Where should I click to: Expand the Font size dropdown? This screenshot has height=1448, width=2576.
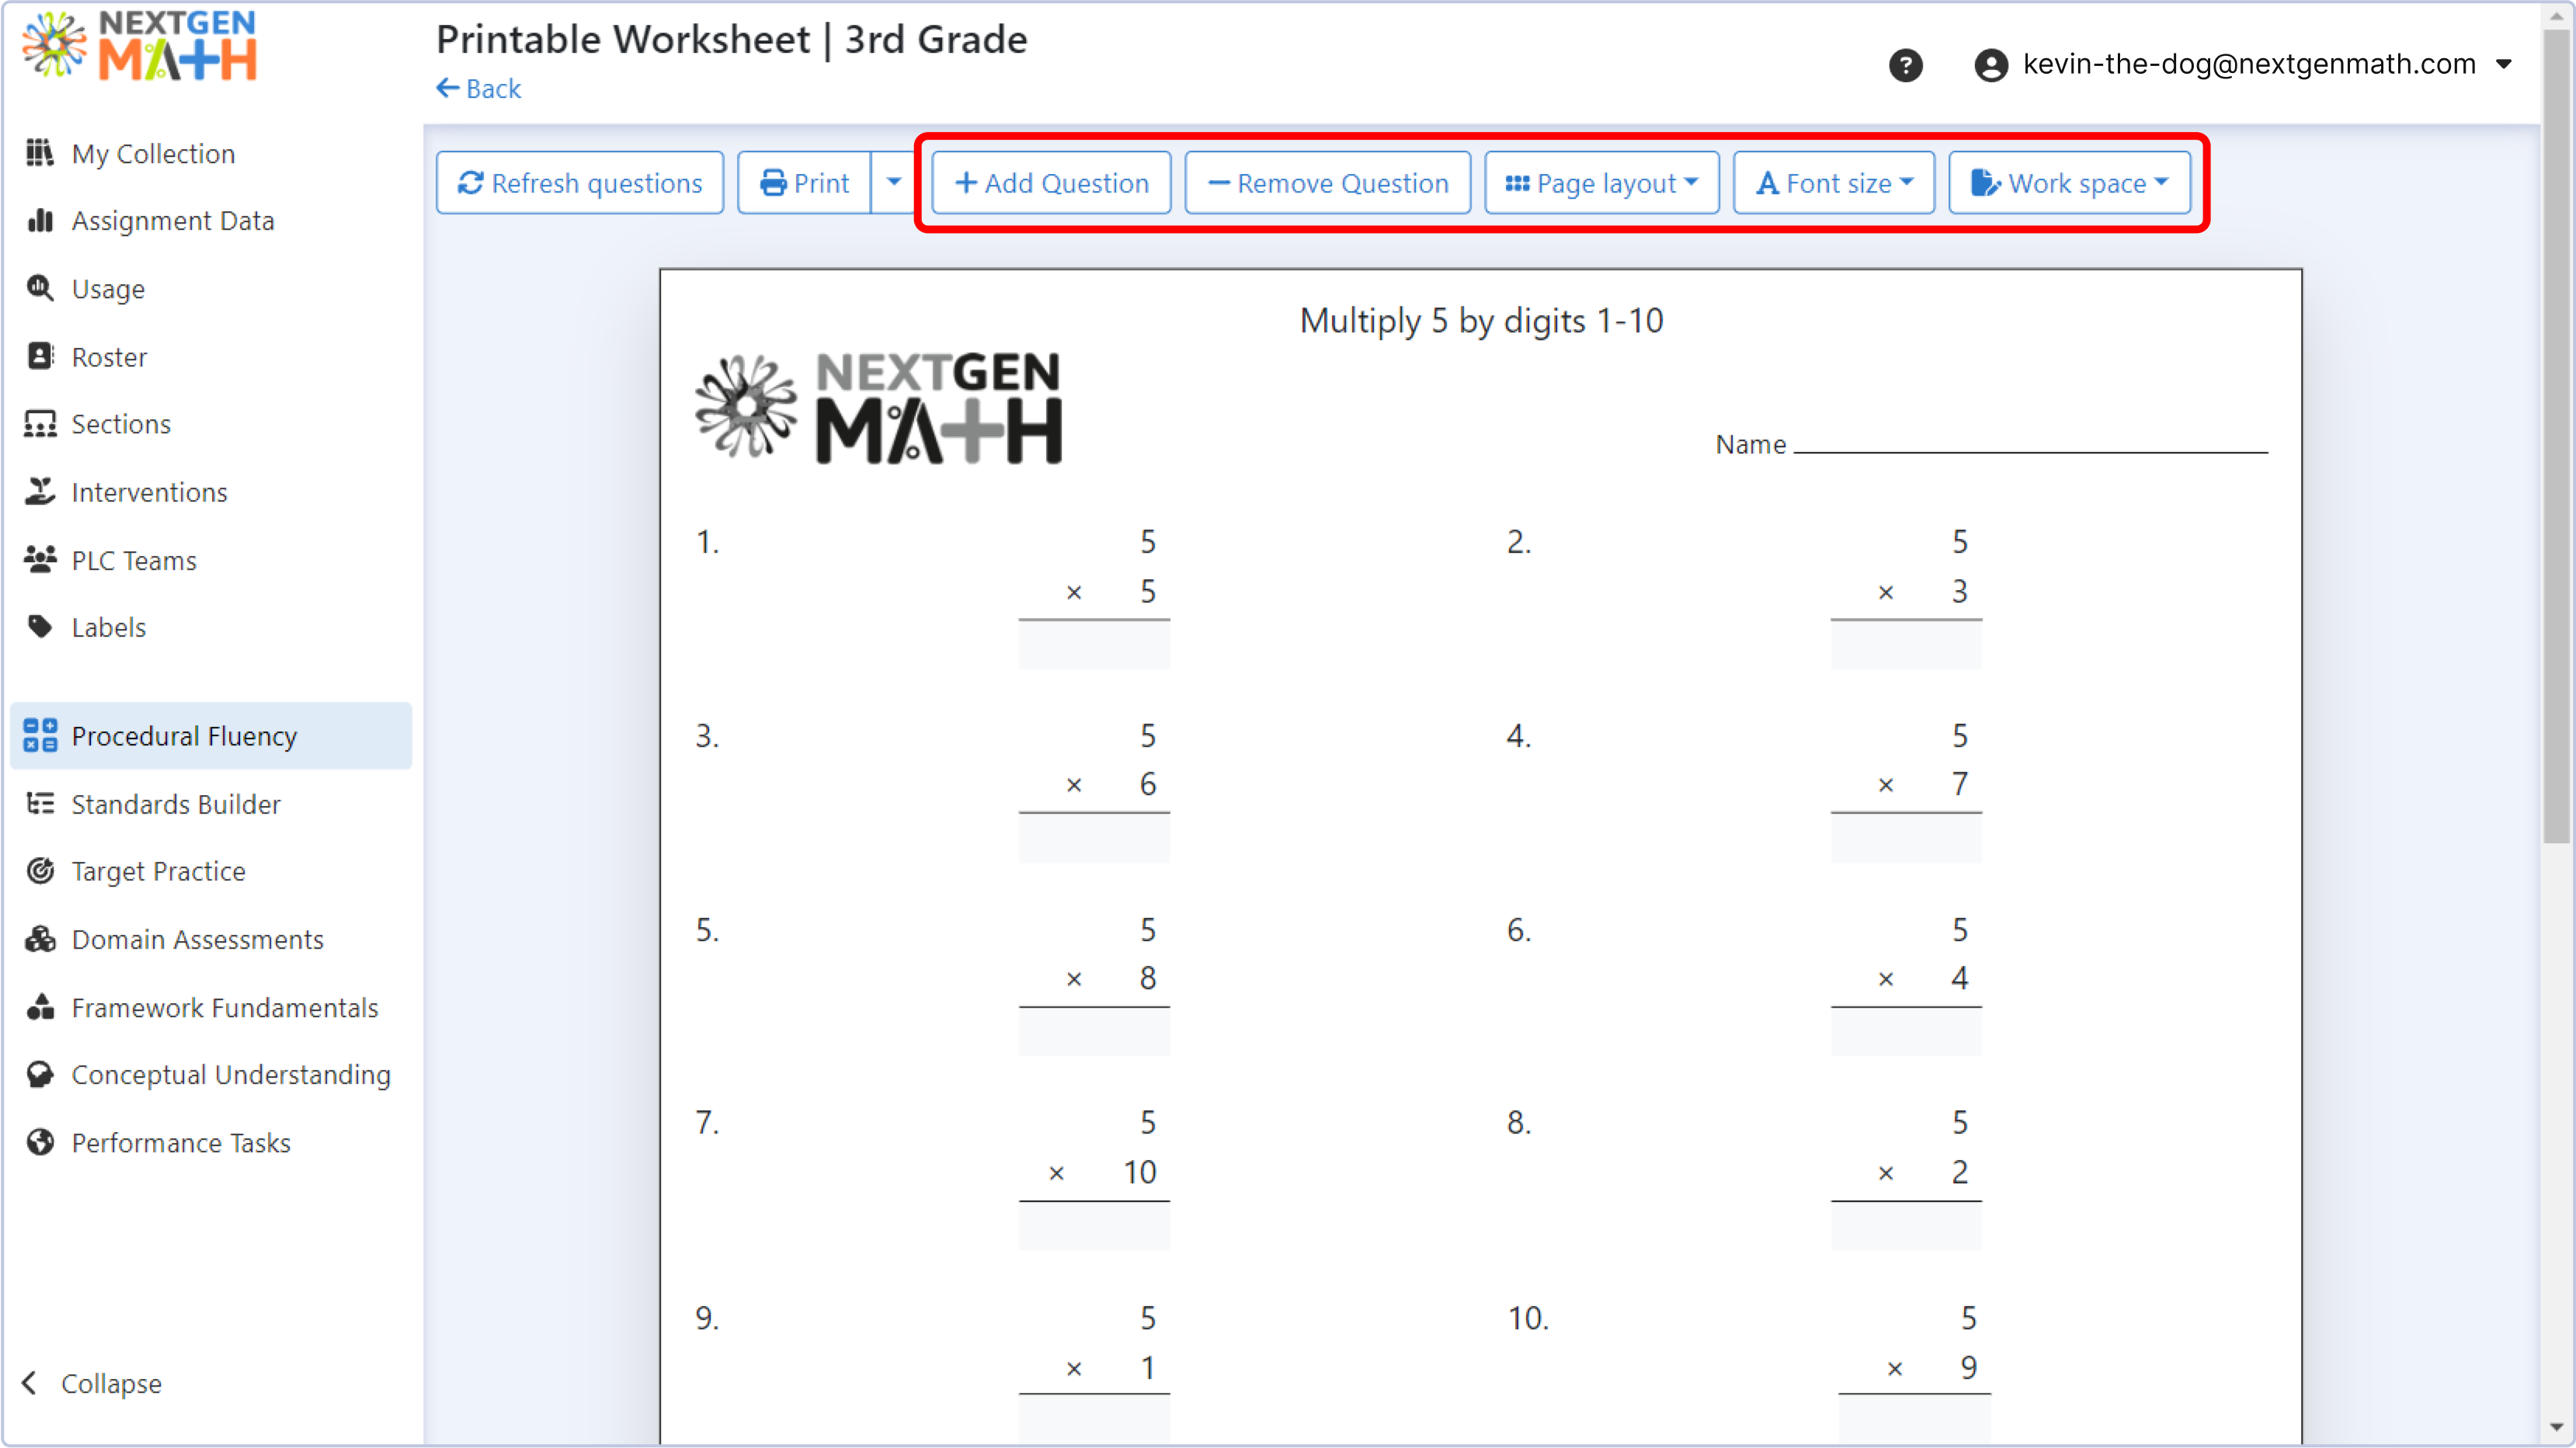(1833, 183)
